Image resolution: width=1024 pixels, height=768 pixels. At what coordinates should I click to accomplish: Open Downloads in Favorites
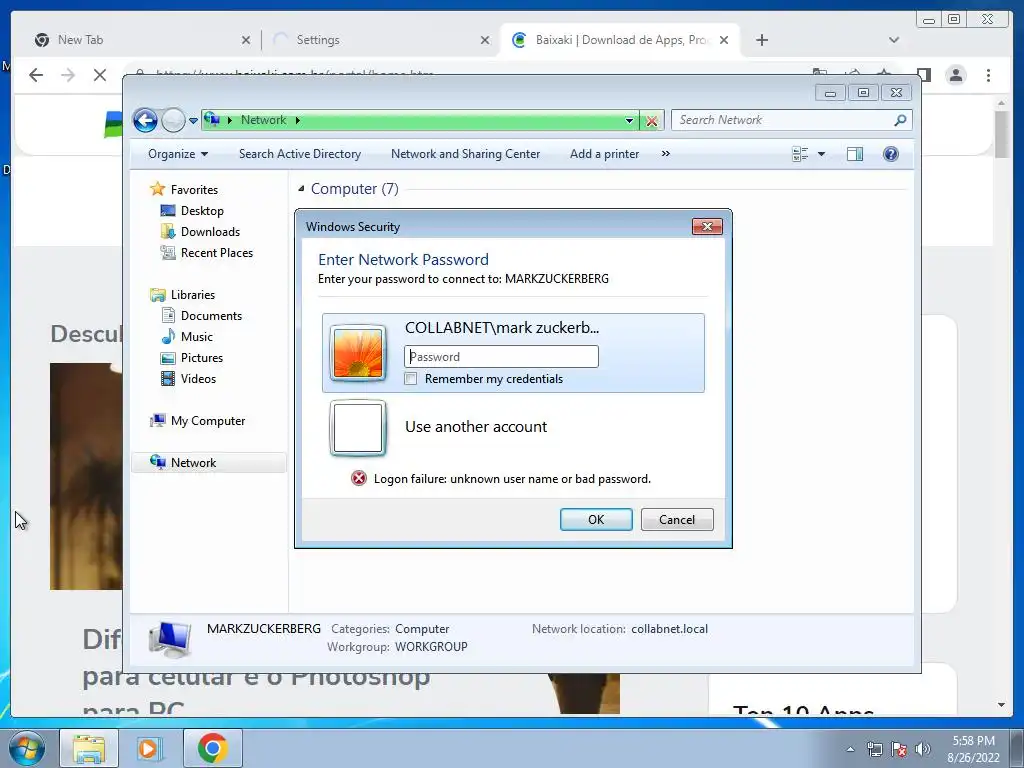pos(210,232)
